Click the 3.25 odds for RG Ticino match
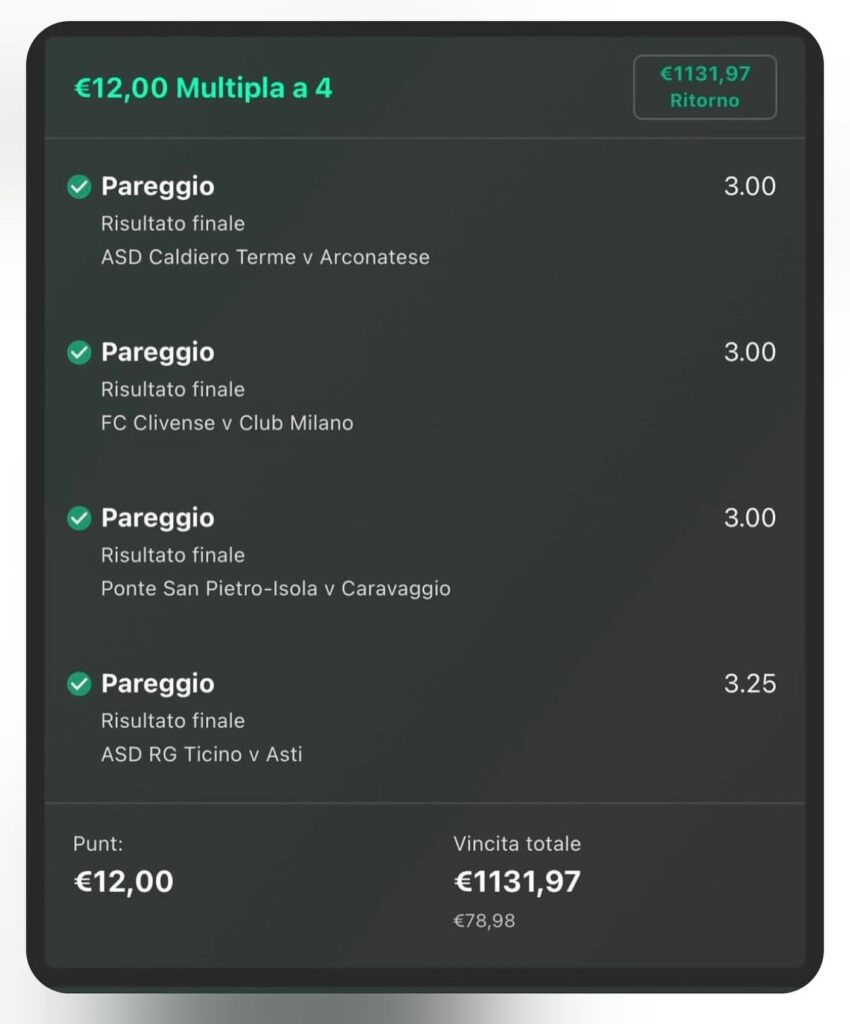 coord(749,684)
